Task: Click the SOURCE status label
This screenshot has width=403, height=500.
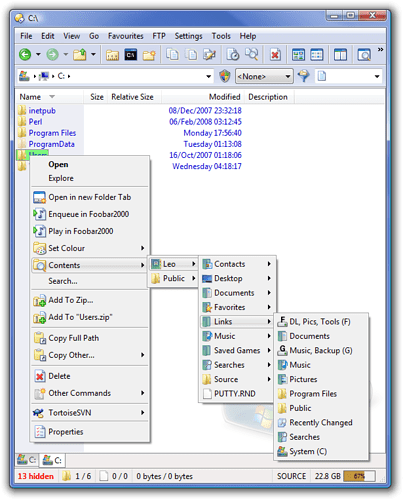Action: (x=291, y=476)
